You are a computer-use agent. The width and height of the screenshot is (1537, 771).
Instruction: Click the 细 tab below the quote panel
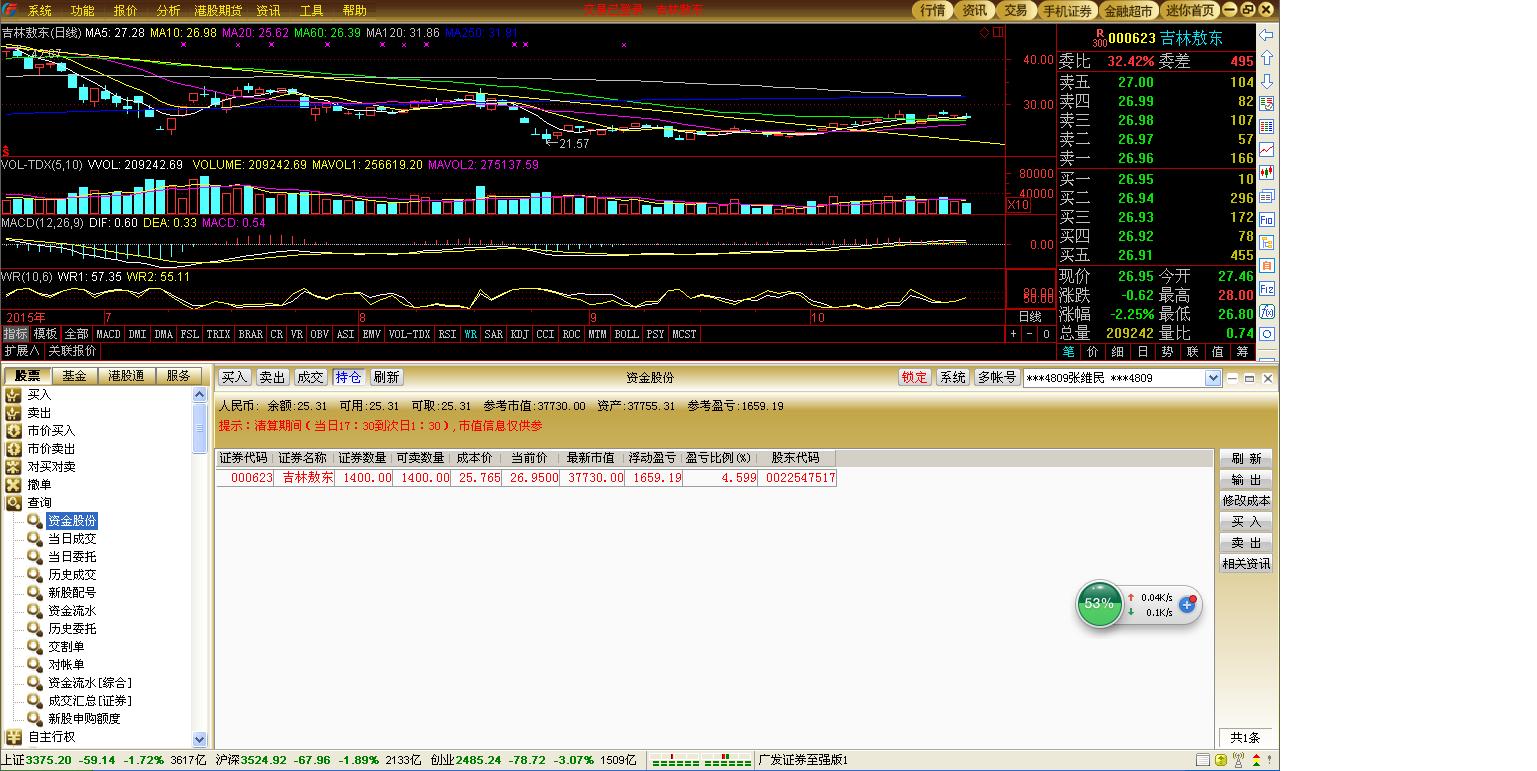[1117, 352]
